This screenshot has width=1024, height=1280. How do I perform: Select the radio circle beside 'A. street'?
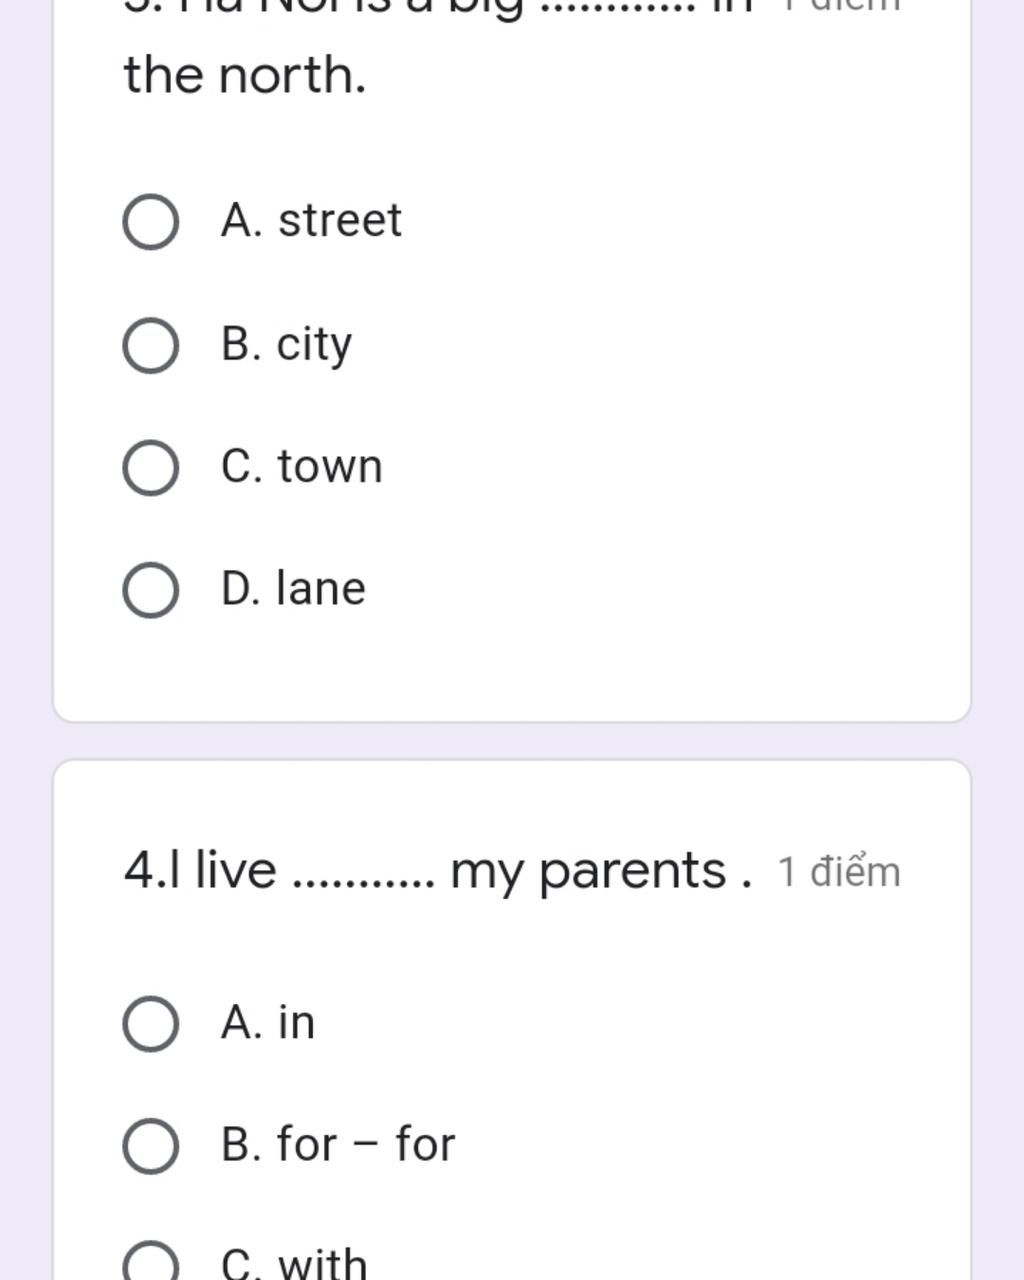pos(151,222)
